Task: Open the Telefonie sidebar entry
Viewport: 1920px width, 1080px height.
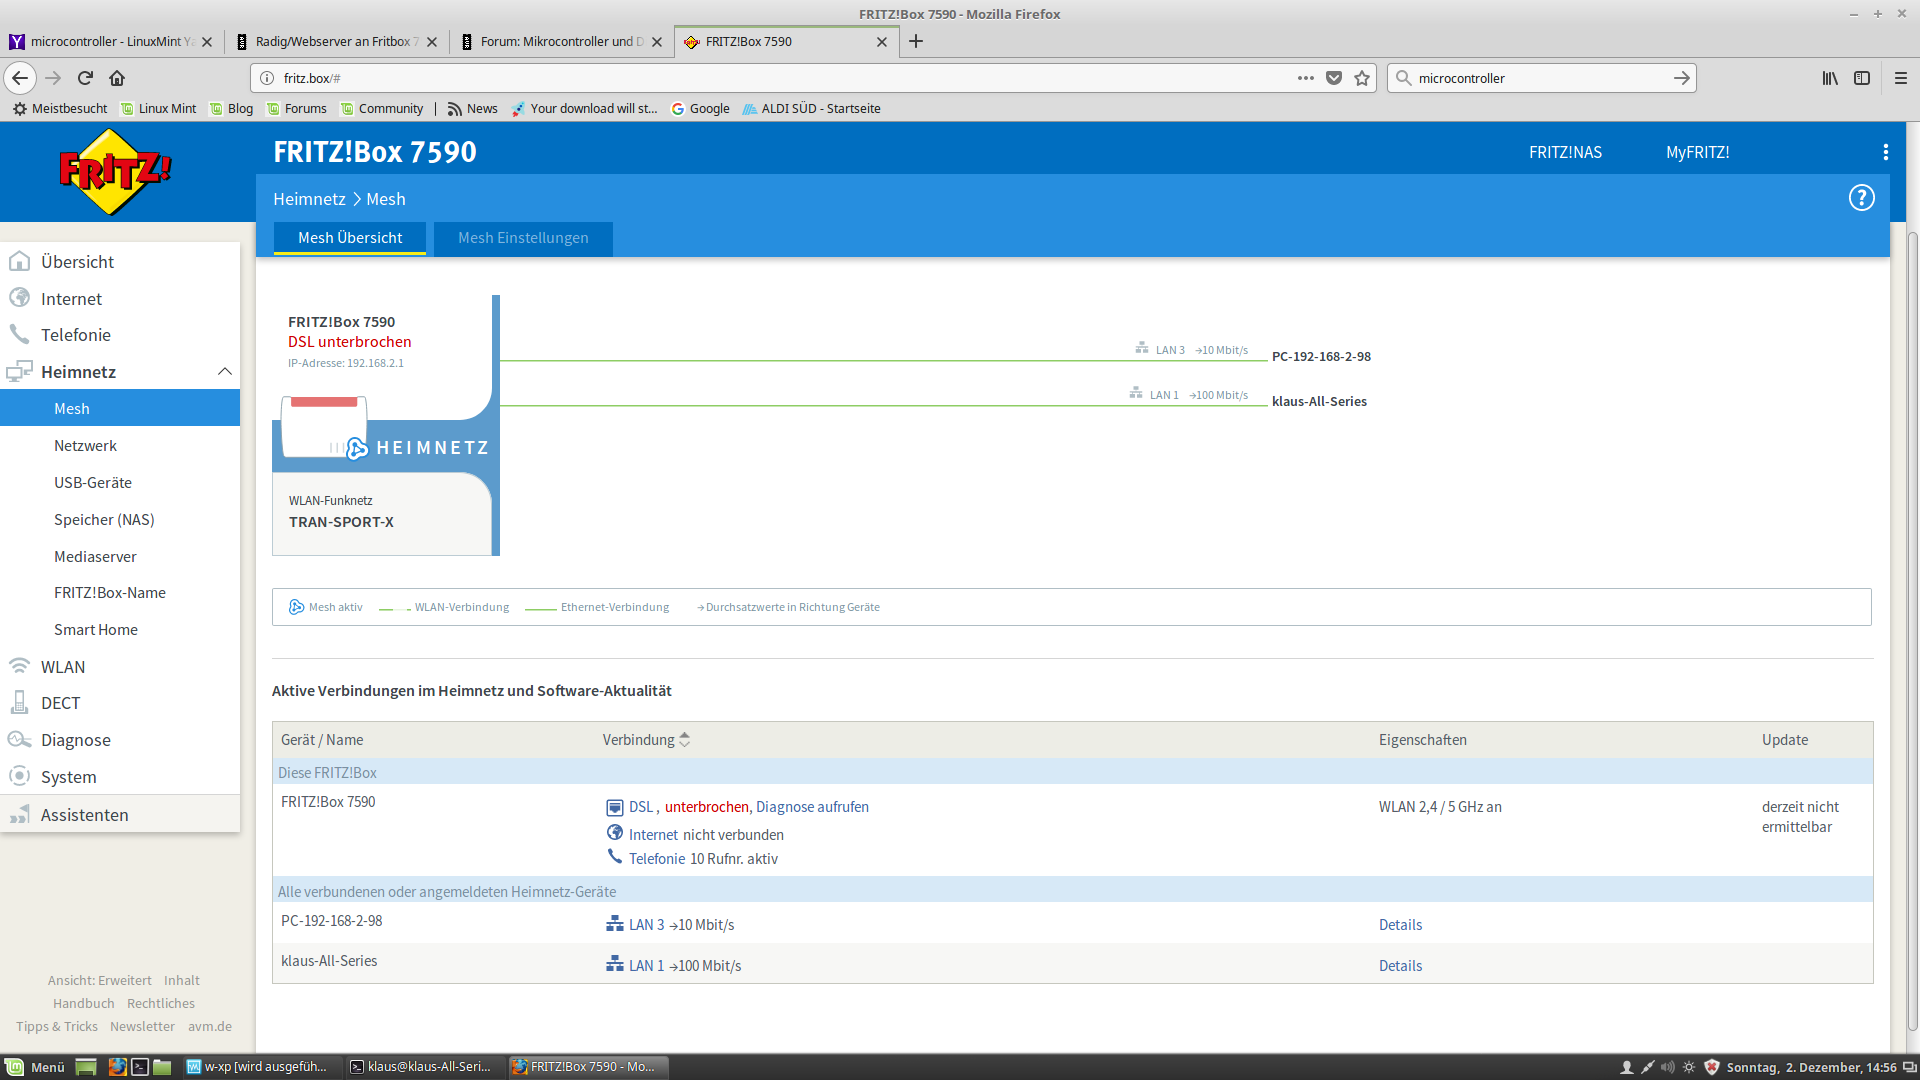Action: pyautogui.click(x=120, y=335)
